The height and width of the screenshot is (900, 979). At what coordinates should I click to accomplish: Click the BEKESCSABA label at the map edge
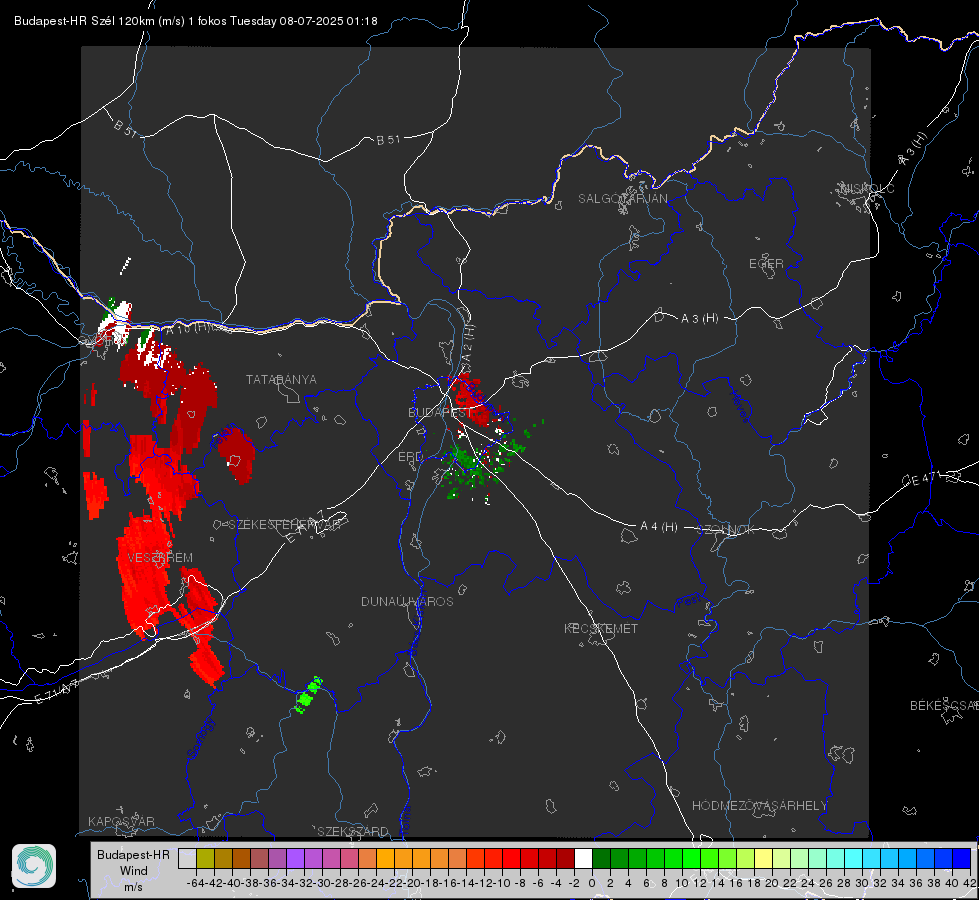[x=944, y=706]
